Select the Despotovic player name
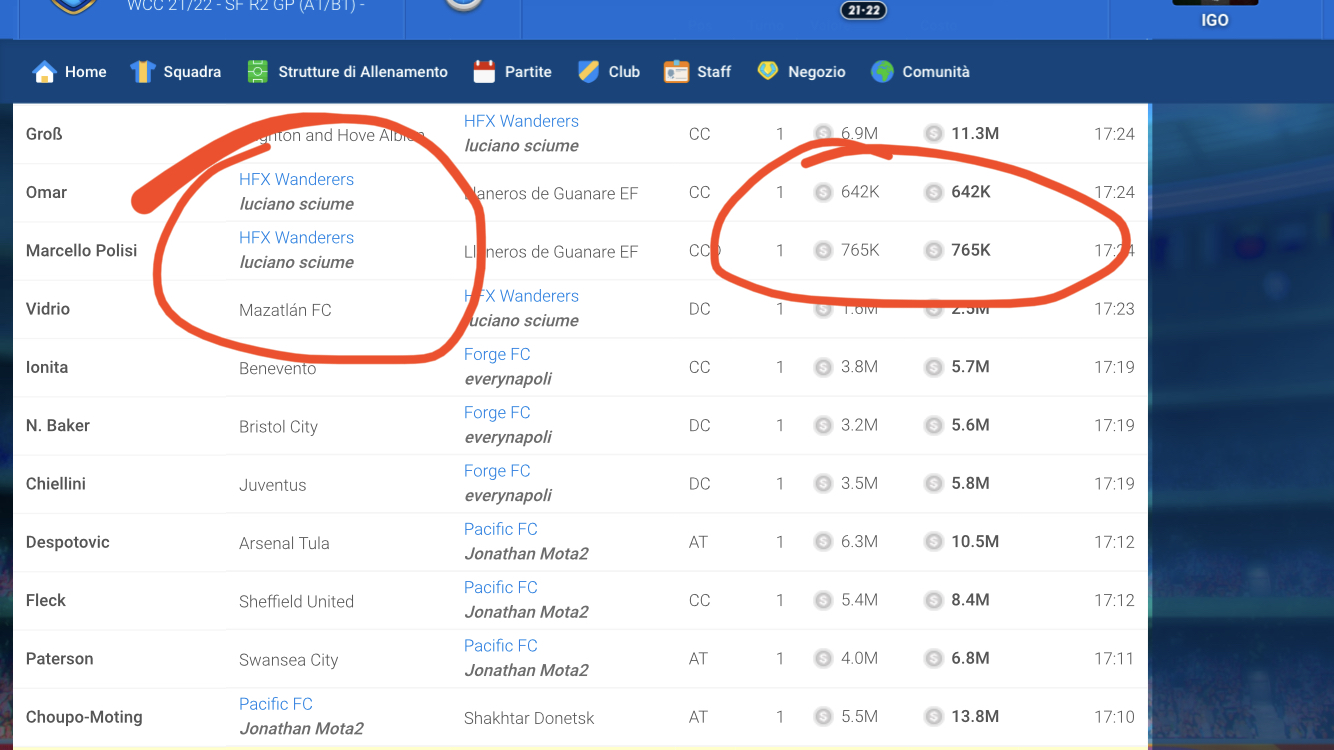The image size is (1334, 750). click(x=68, y=542)
